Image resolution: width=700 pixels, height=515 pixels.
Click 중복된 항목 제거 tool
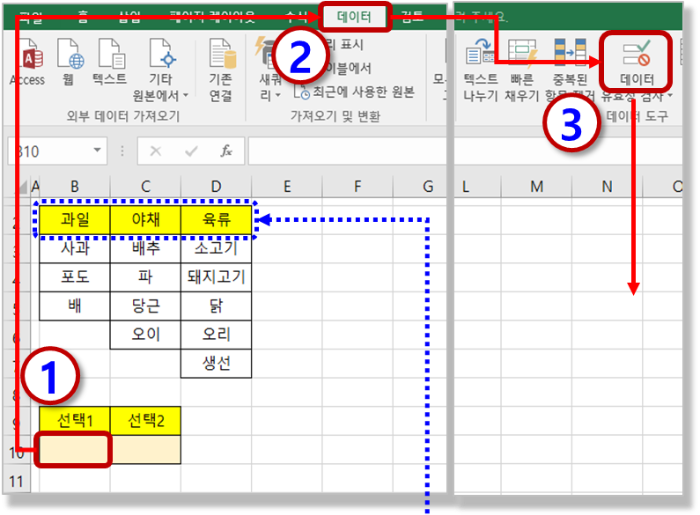(570, 70)
